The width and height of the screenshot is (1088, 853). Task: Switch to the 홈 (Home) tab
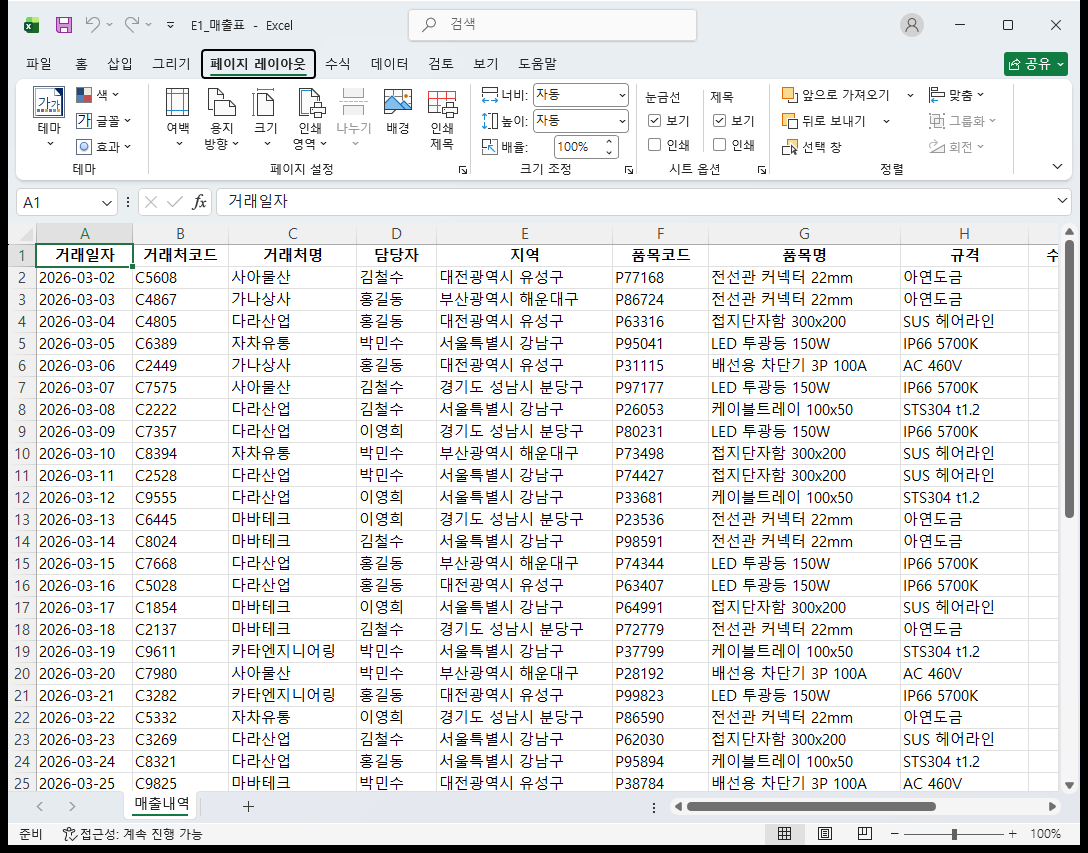coord(81,64)
